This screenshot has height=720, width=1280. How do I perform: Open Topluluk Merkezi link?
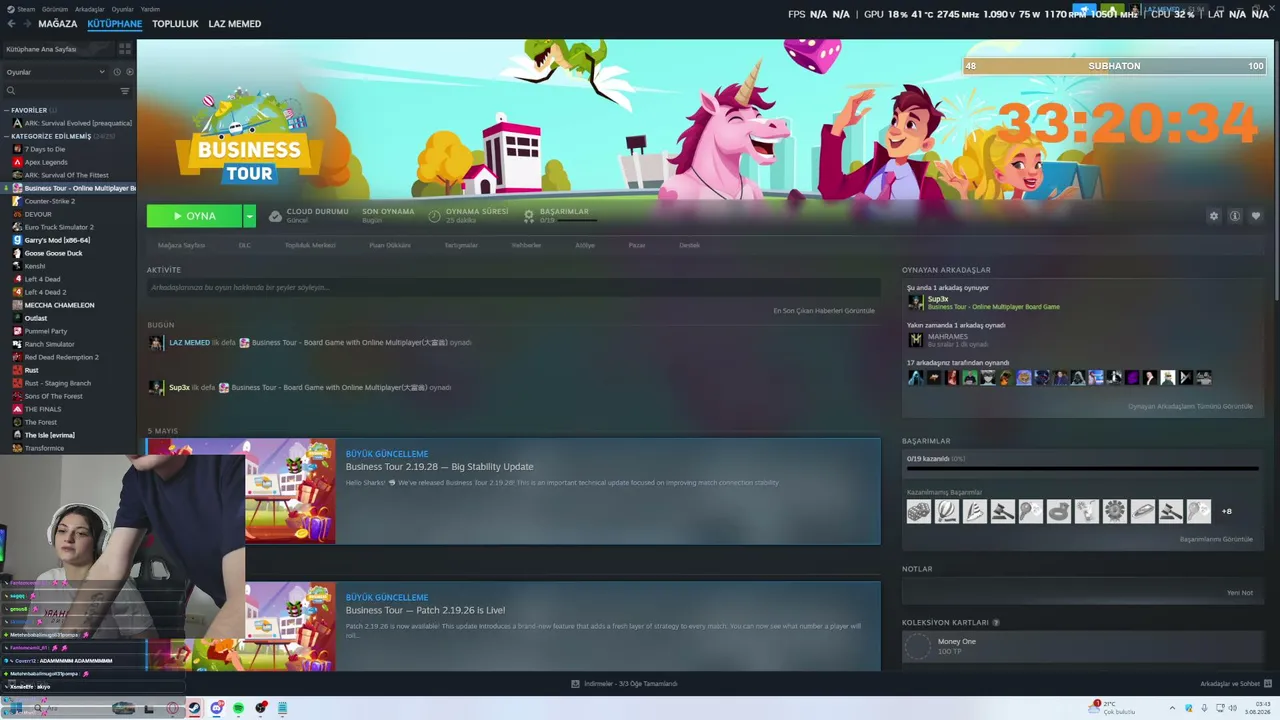click(310, 245)
